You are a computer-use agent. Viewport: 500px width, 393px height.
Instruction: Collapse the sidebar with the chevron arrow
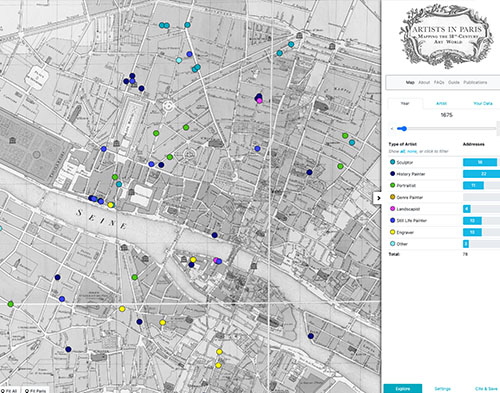click(x=378, y=198)
